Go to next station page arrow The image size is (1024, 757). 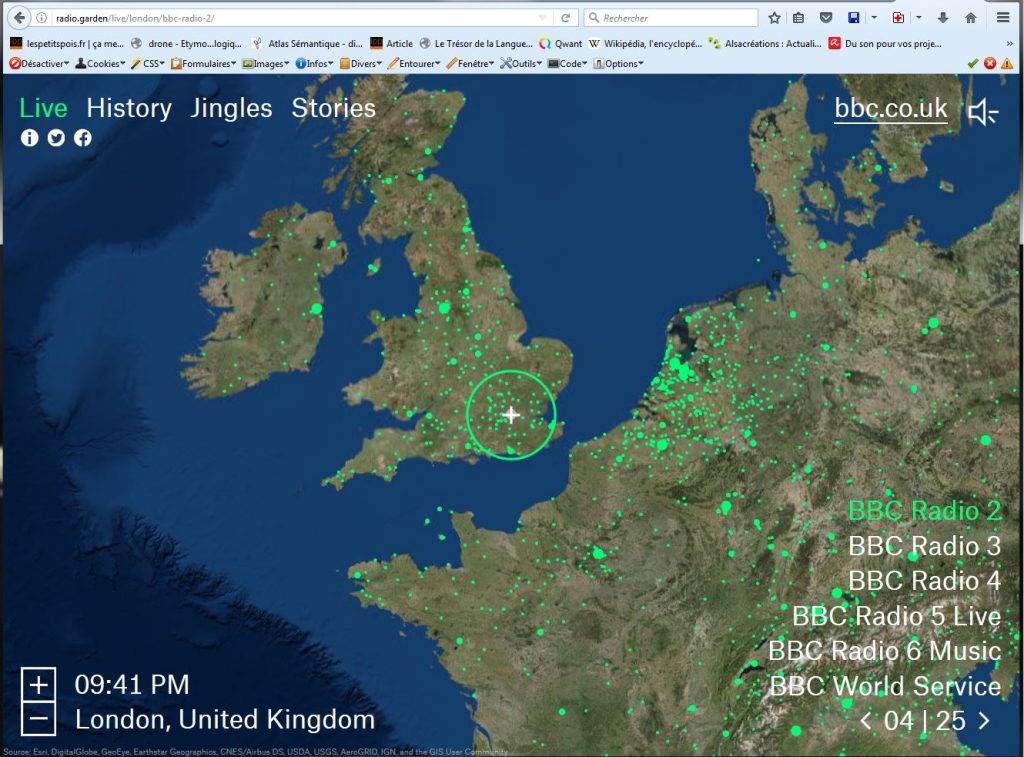pyautogui.click(x=984, y=720)
